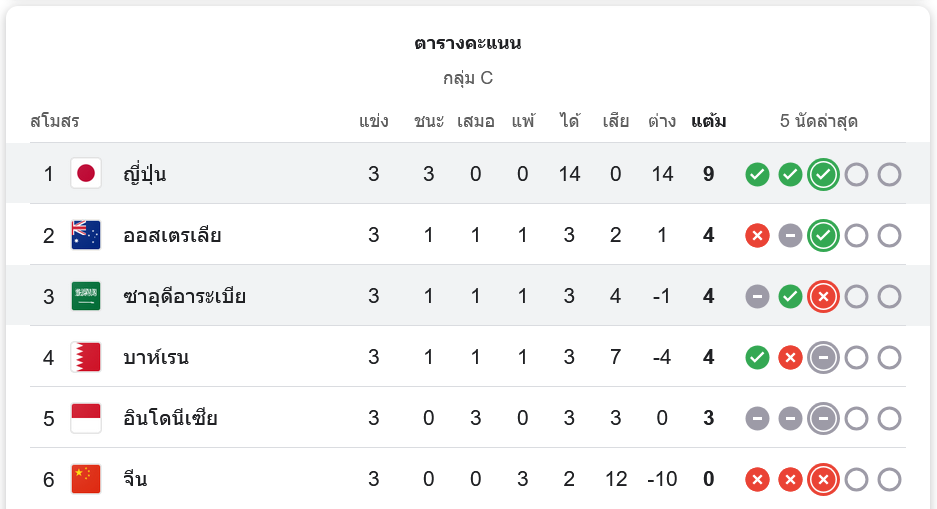Click Australia's flag icon

[86, 236]
